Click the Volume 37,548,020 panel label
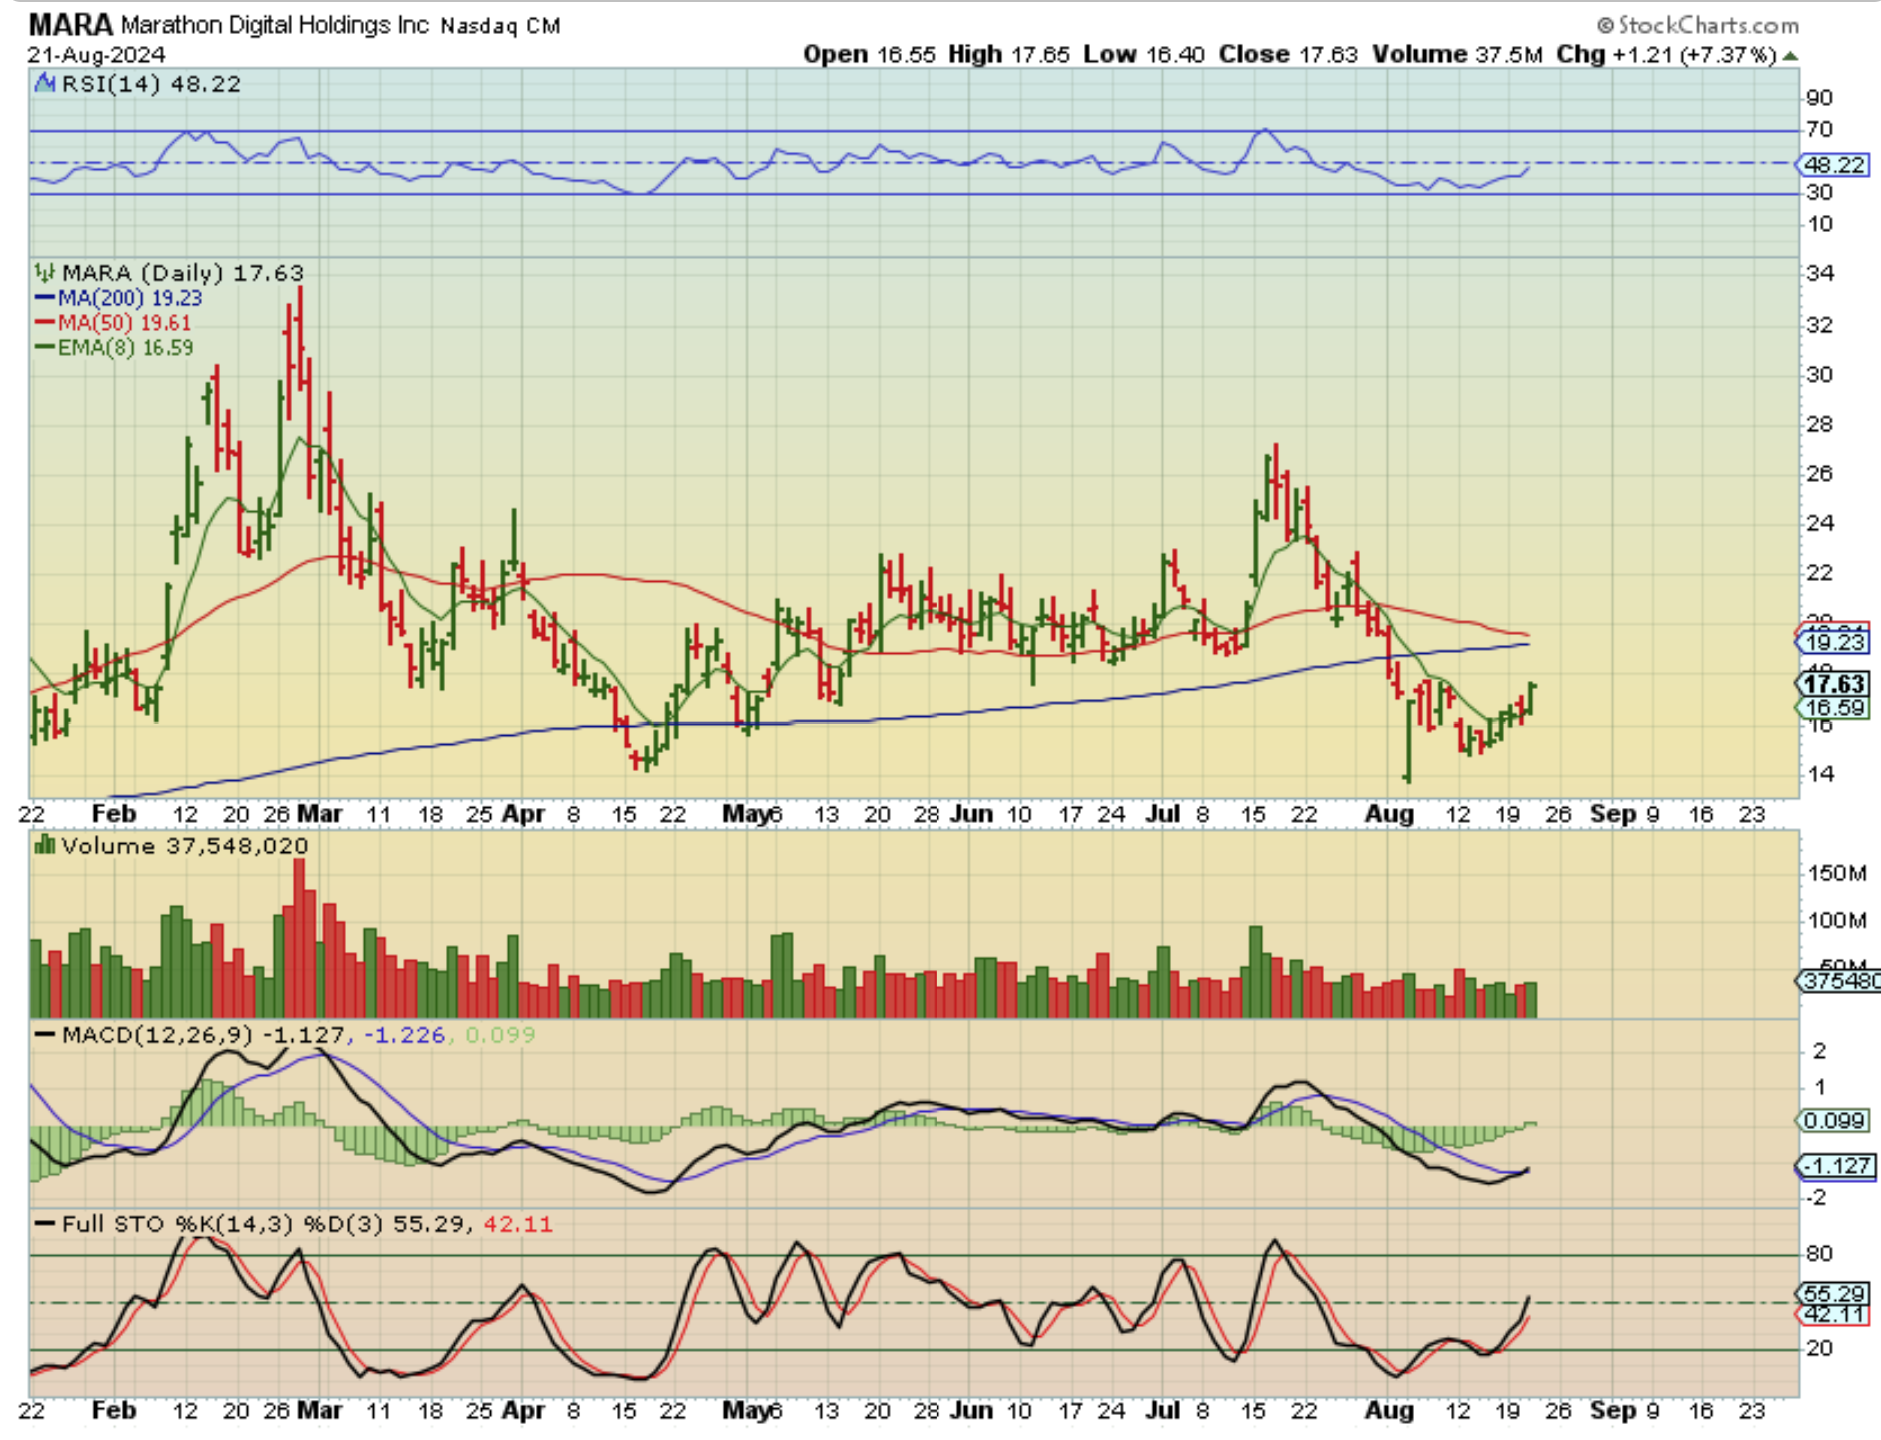The height and width of the screenshot is (1440, 1881). (185, 846)
